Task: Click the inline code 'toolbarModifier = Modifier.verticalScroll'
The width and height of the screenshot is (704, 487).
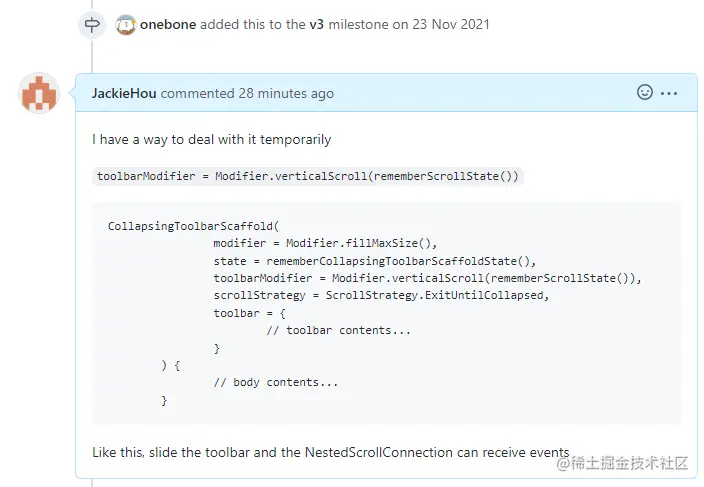Action: pos(308,176)
